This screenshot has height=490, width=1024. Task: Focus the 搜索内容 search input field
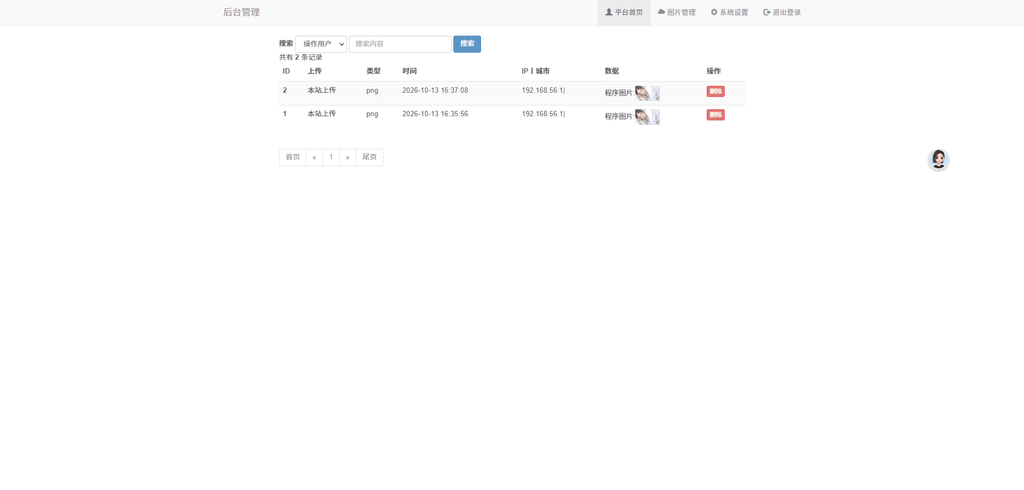[400, 44]
